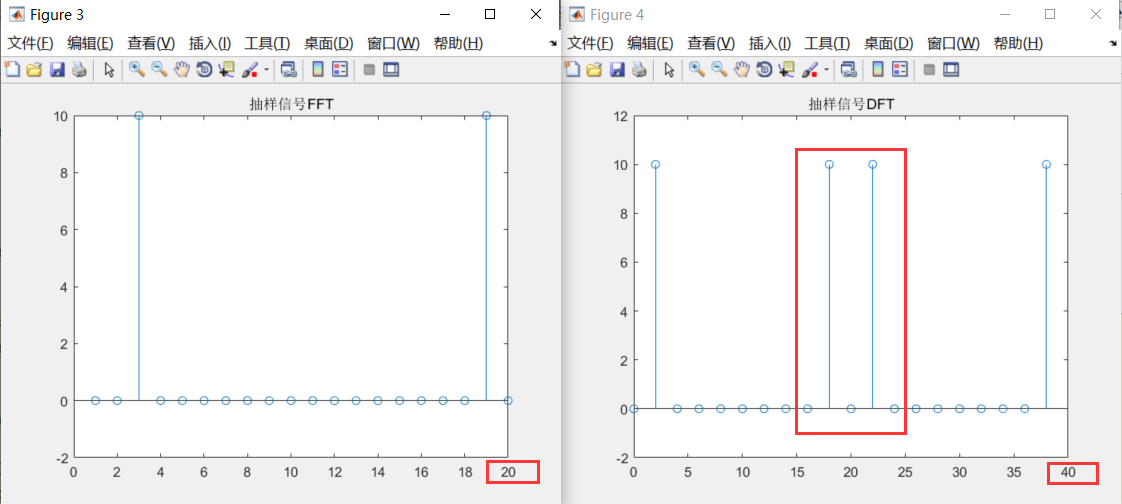This screenshot has width=1122, height=504.
Task: Click Open File icon in Figure 4
Action: click(x=595, y=69)
